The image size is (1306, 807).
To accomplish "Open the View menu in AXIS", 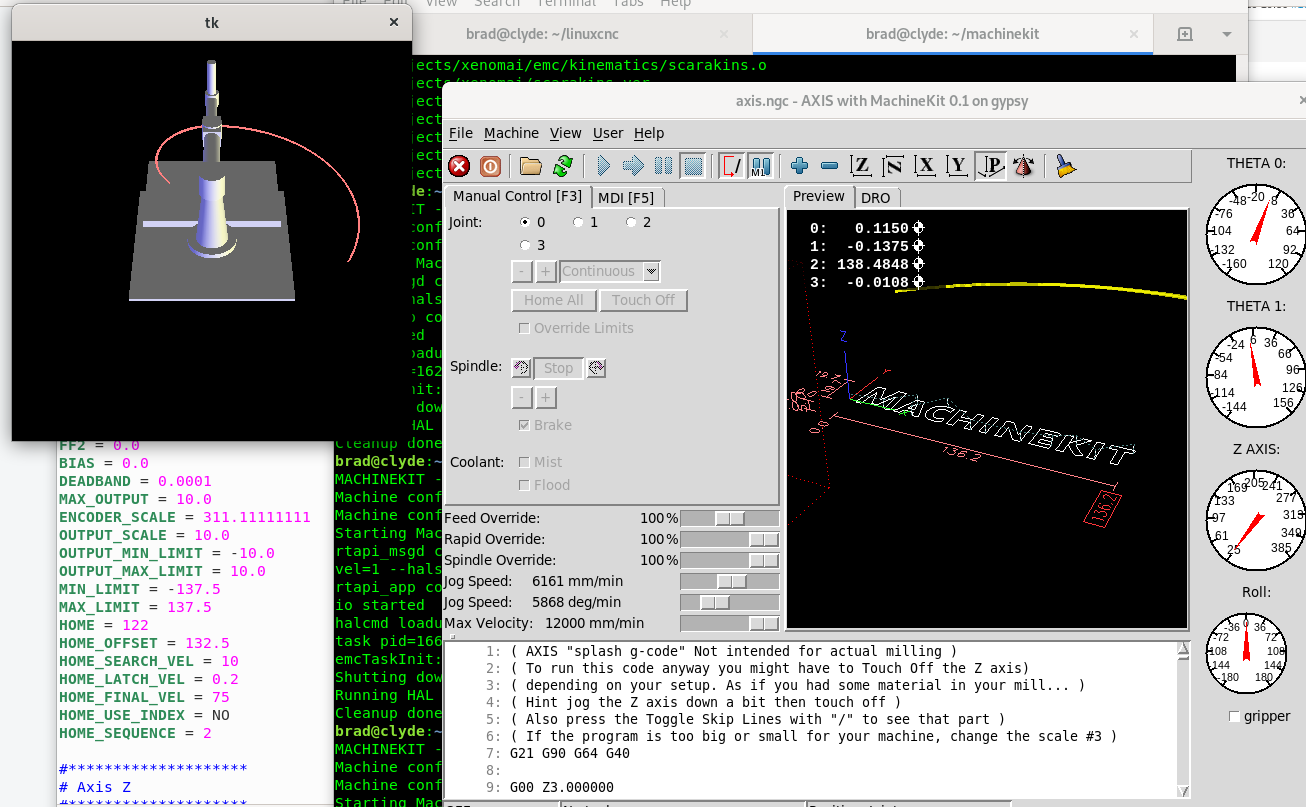I will pyautogui.click(x=565, y=133).
